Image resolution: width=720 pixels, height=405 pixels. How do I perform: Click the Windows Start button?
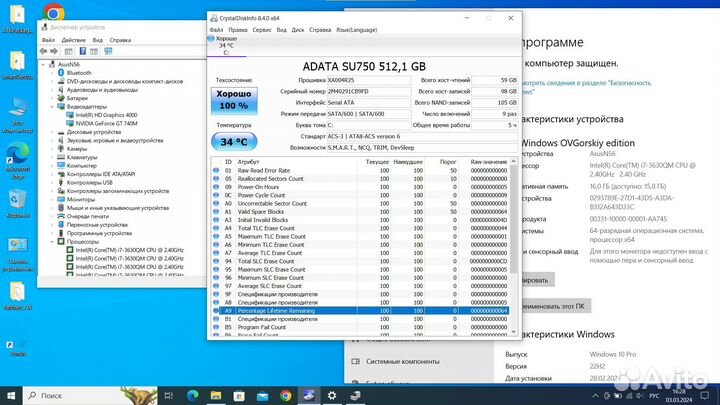click(11, 395)
